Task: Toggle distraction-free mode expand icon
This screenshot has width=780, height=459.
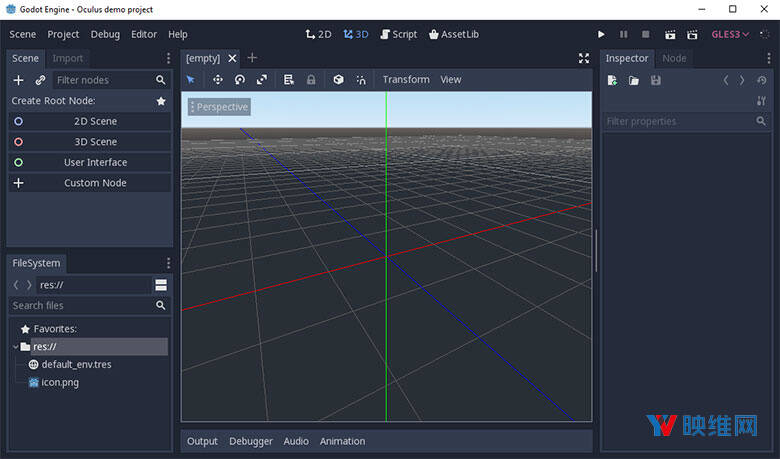Action: coord(584,58)
